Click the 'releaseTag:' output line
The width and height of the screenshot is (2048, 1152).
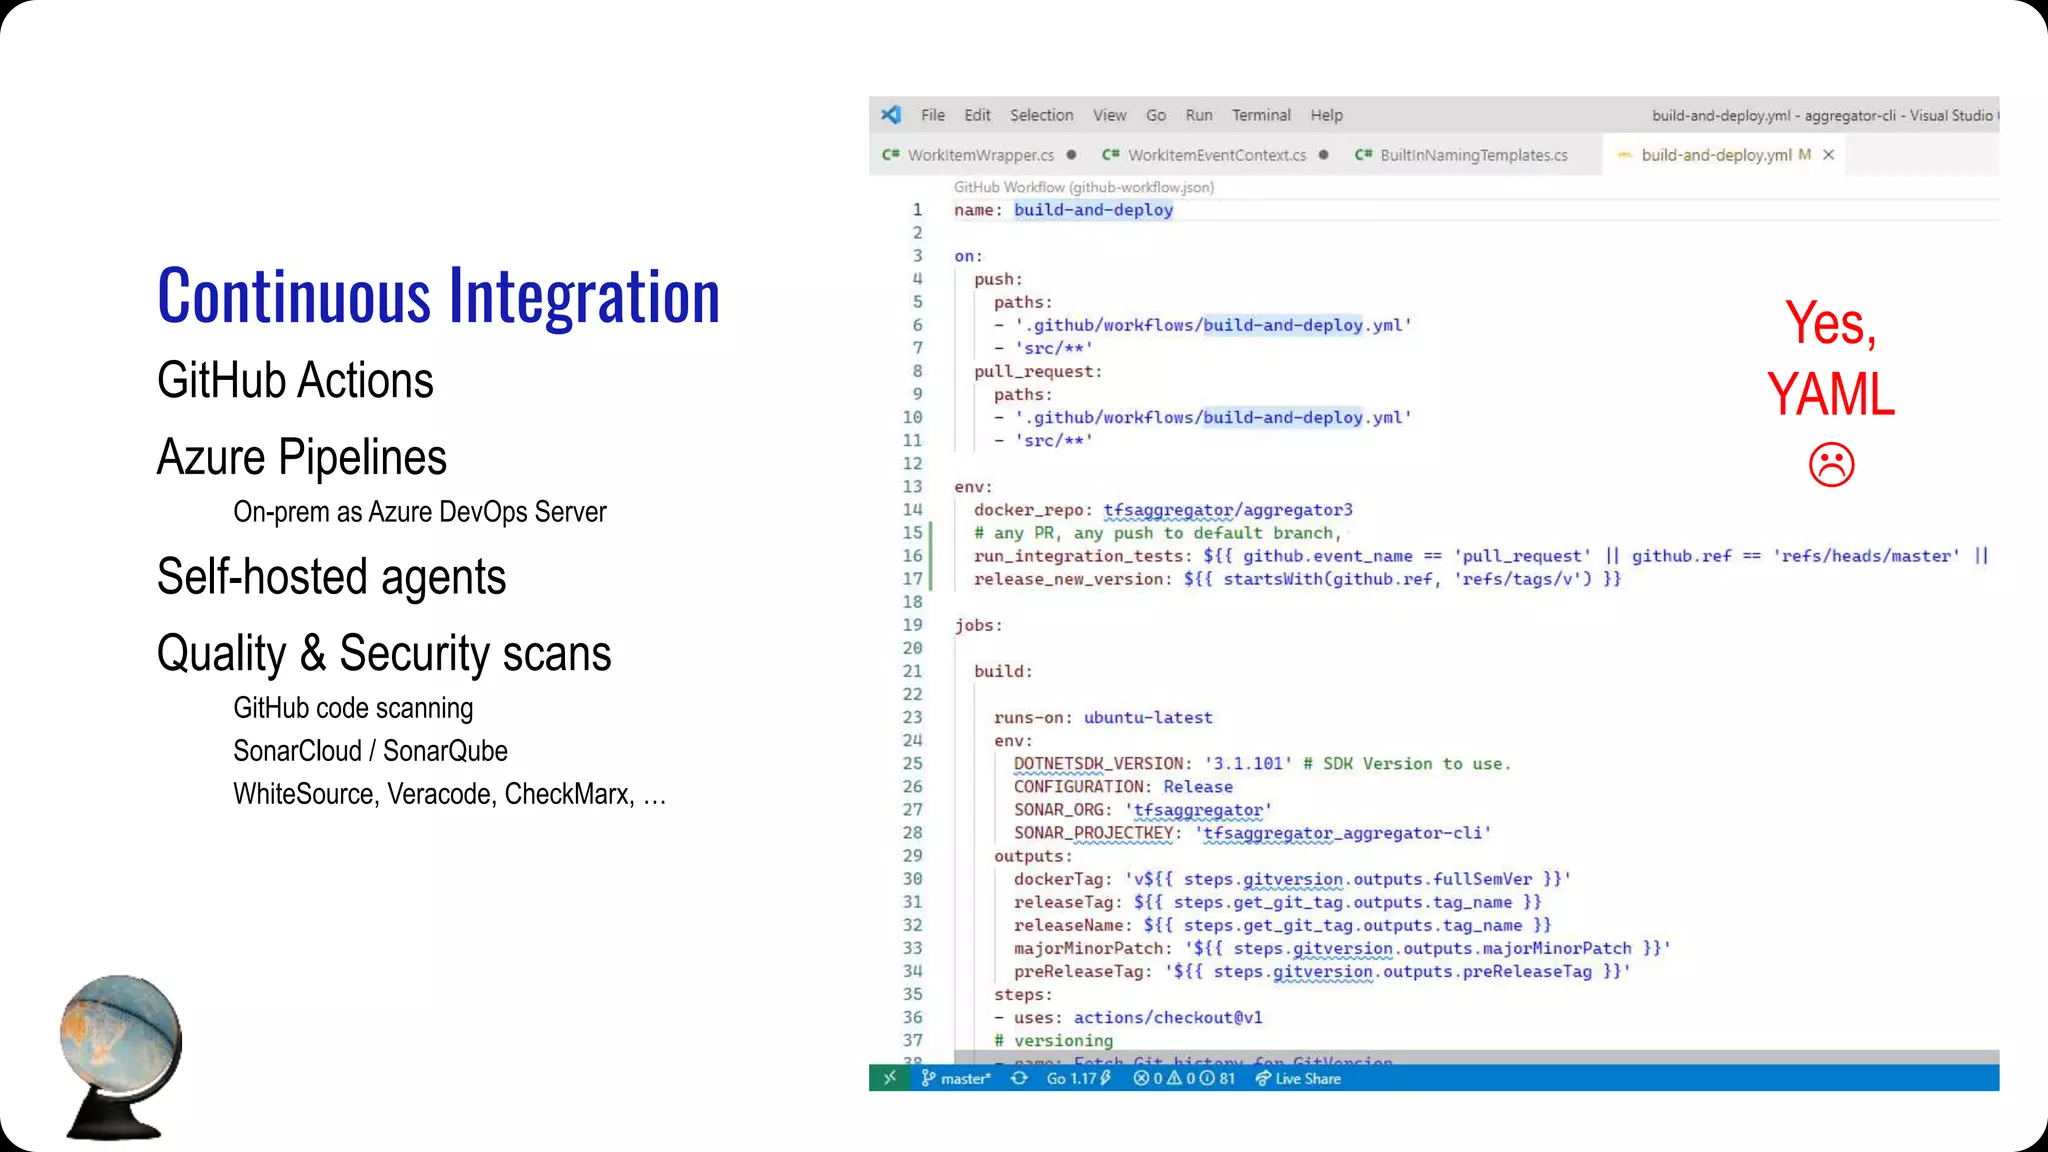pyautogui.click(x=1277, y=902)
